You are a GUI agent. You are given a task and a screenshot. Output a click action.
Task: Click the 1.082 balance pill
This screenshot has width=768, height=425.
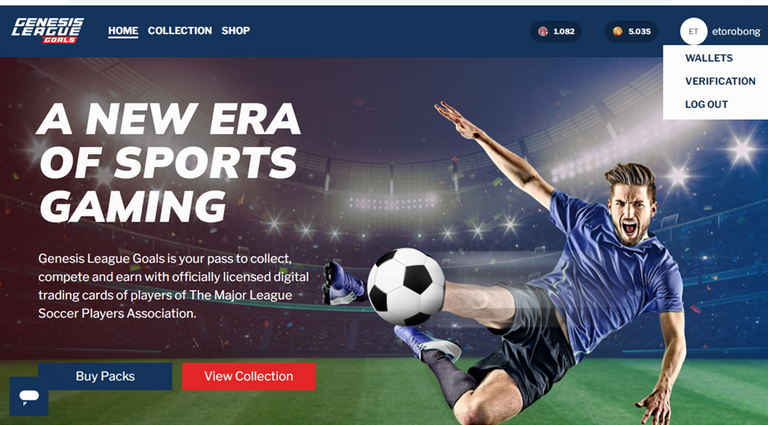(555, 31)
